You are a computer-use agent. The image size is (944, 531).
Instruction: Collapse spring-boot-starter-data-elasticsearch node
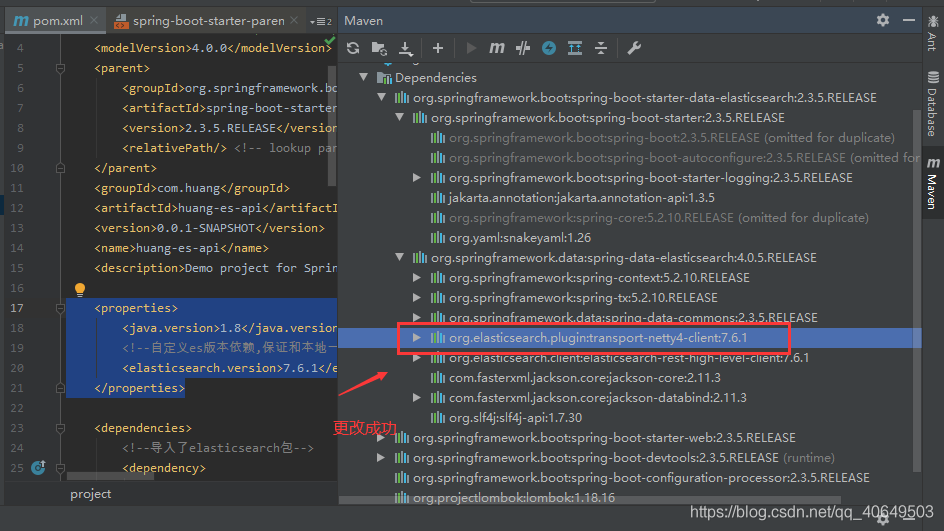tap(381, 97)
